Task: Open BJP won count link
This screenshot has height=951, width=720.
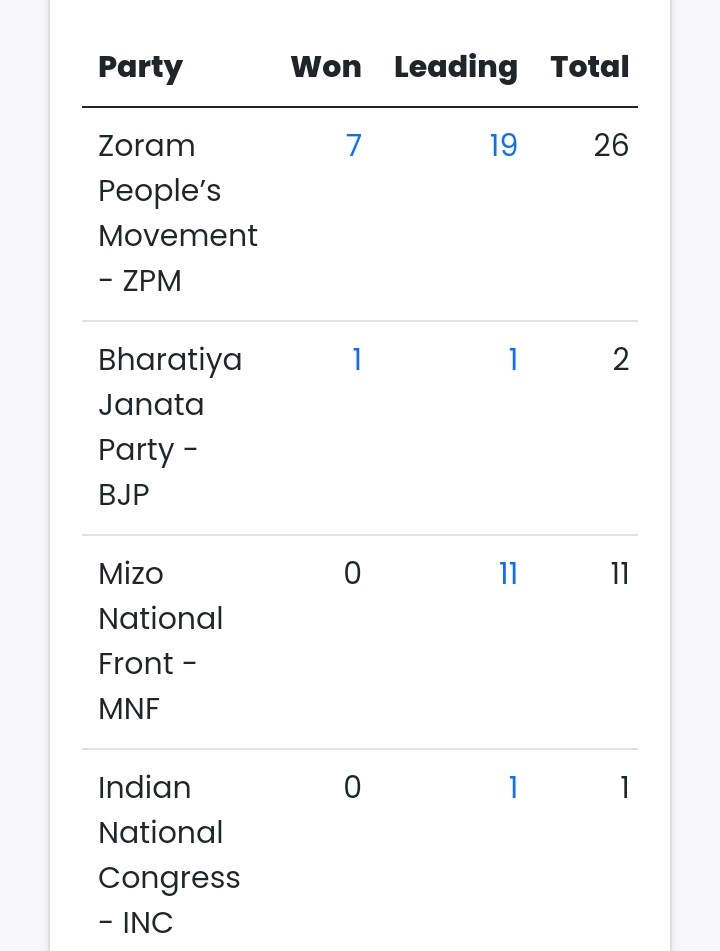Action: 357,360
